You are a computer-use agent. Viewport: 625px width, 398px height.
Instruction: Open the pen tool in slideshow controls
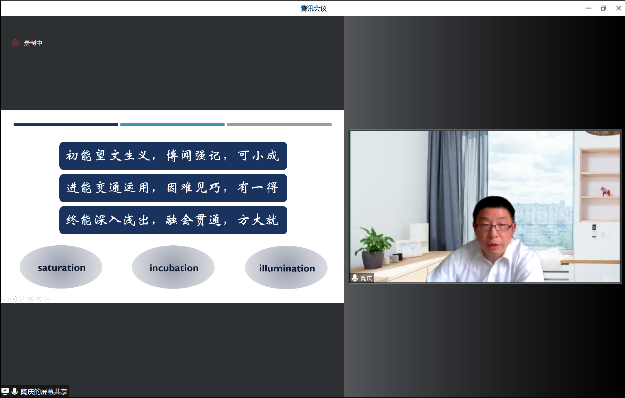(22, 299)
